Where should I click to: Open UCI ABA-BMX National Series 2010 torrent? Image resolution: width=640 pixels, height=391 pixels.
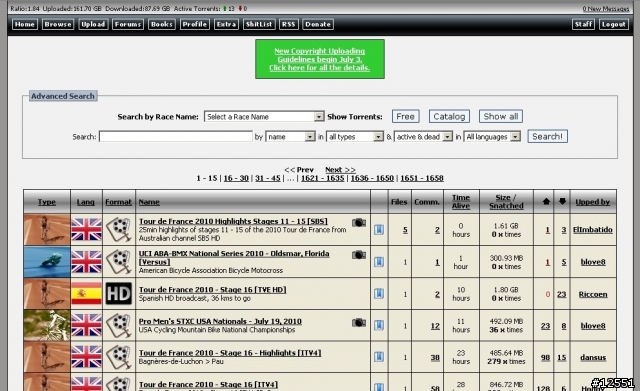point(234,258)
